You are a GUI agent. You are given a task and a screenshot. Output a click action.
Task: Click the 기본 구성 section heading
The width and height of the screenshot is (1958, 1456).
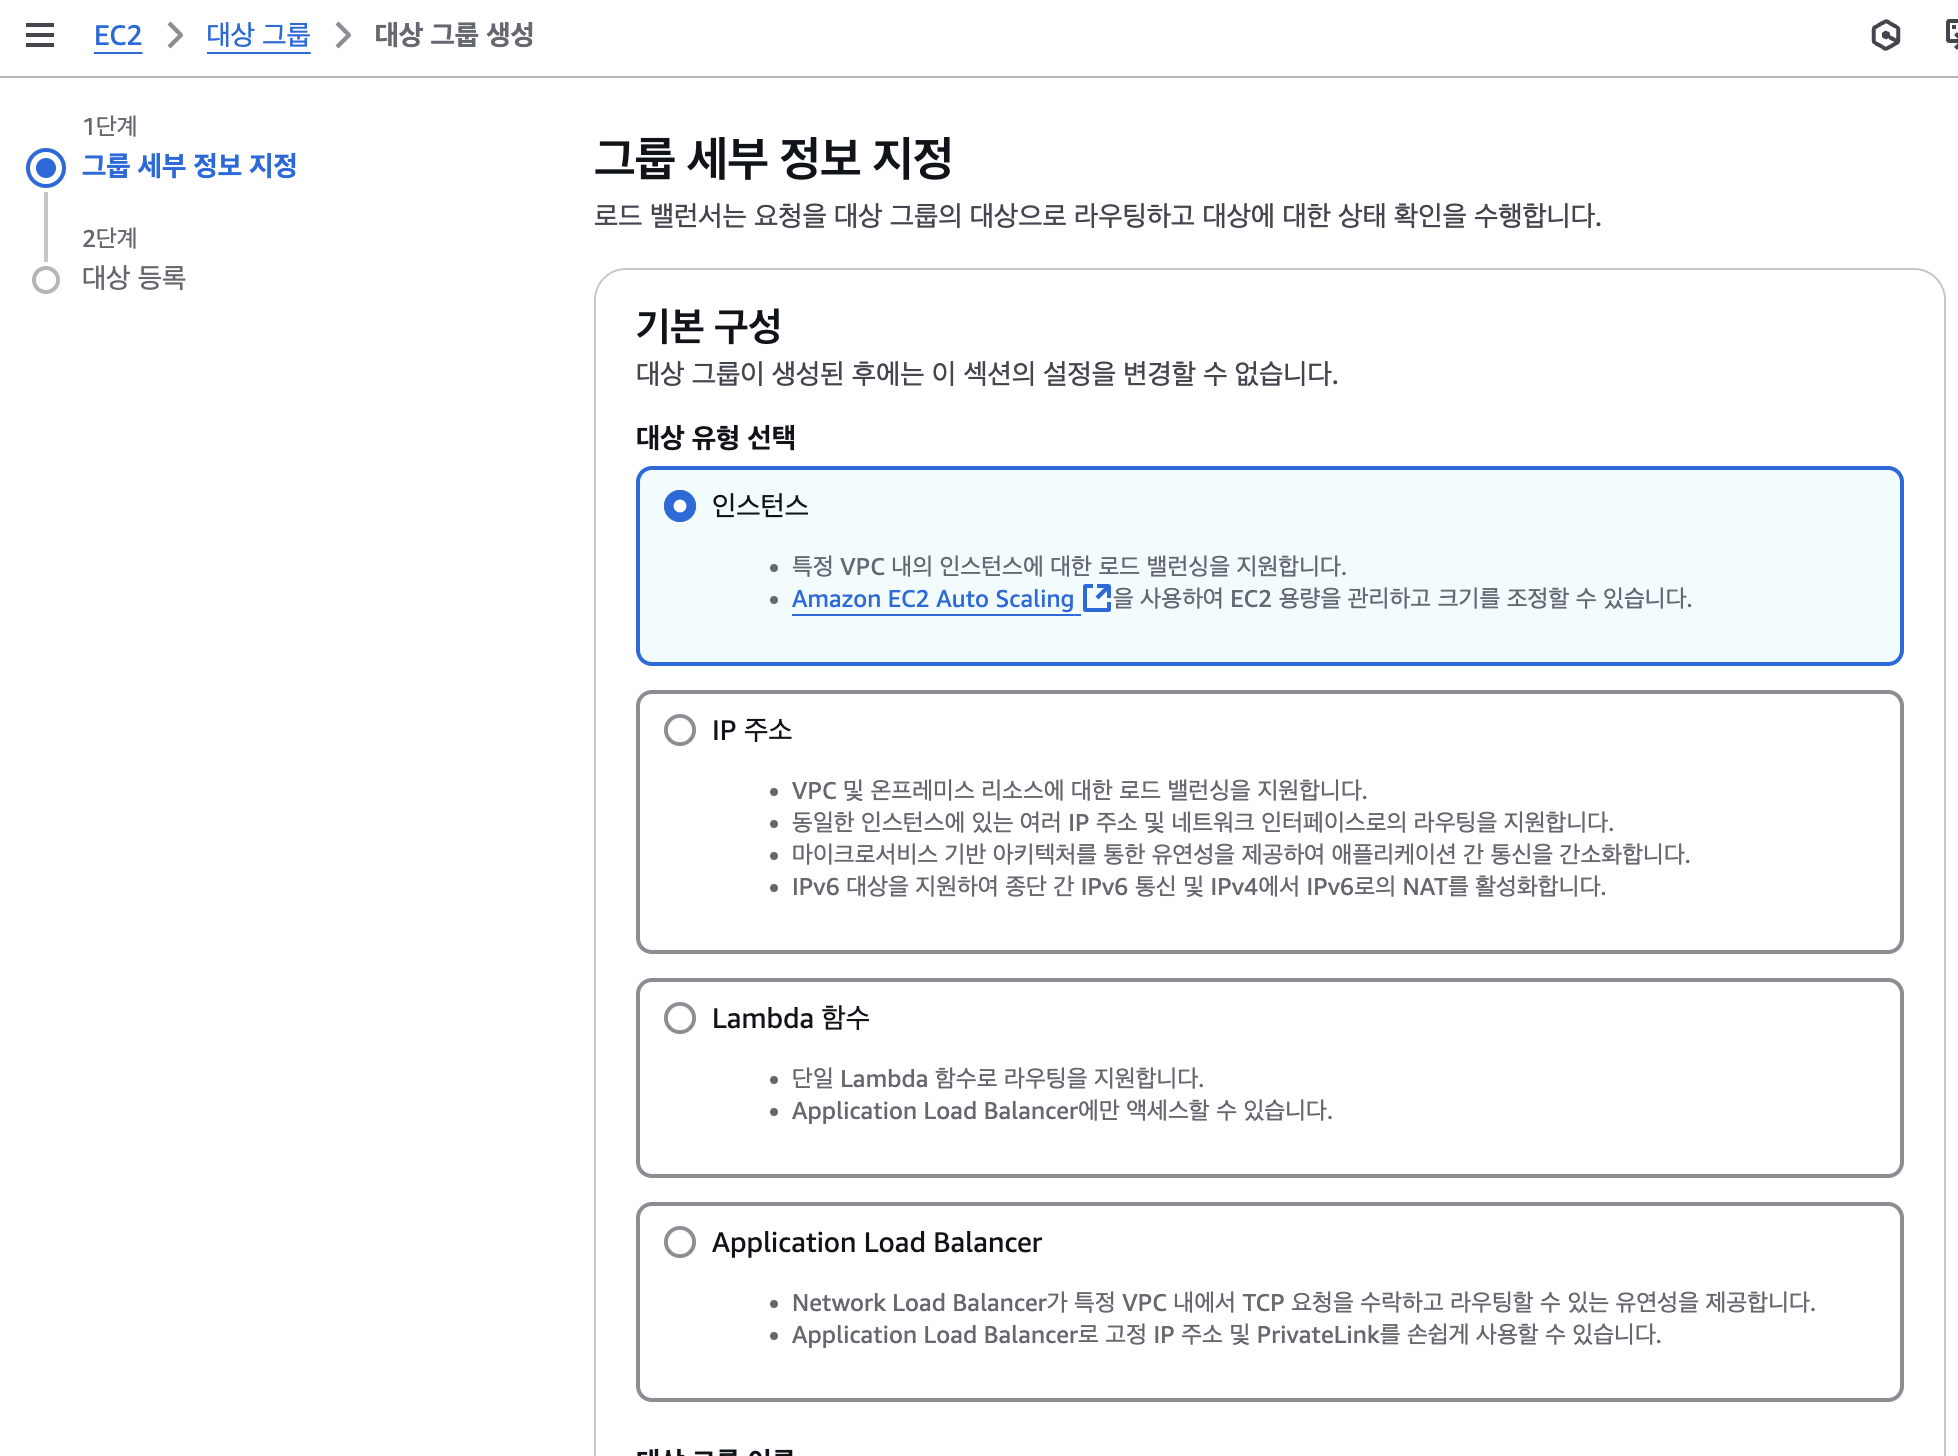pos(708,326)
